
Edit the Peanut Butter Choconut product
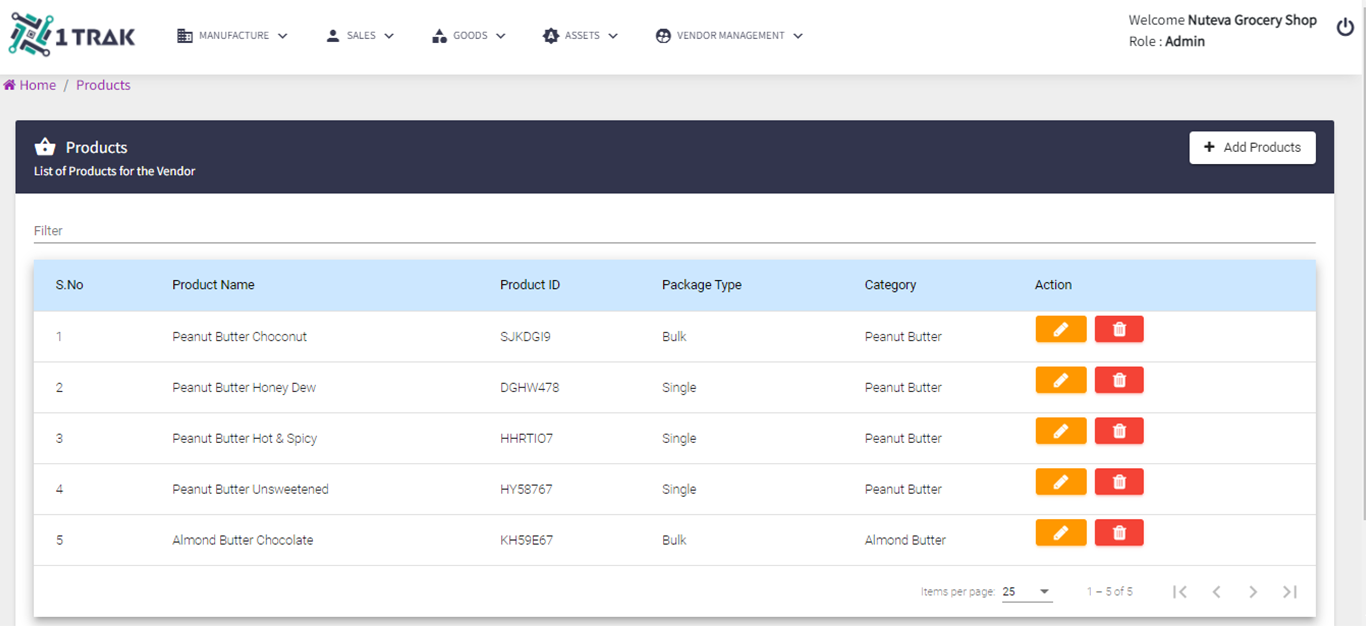(1060, 329)
